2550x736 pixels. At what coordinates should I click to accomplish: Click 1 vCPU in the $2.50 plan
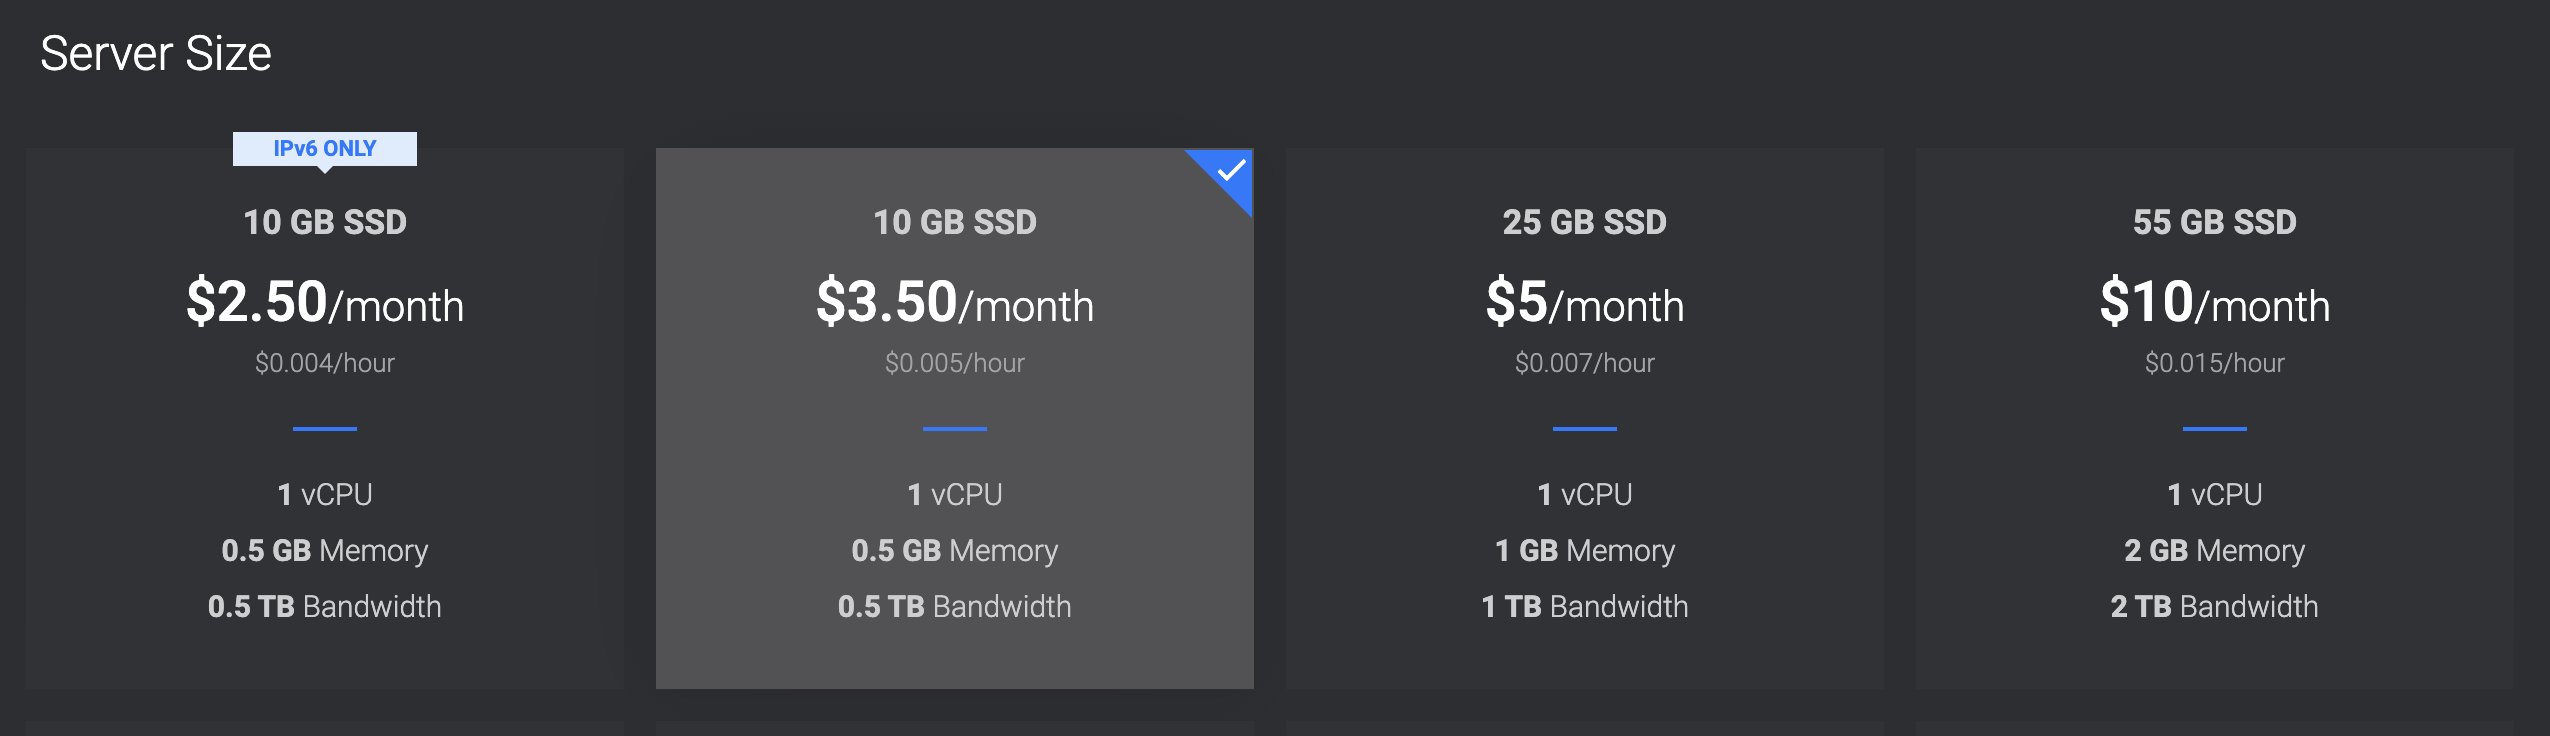click(x=325, y=494)
